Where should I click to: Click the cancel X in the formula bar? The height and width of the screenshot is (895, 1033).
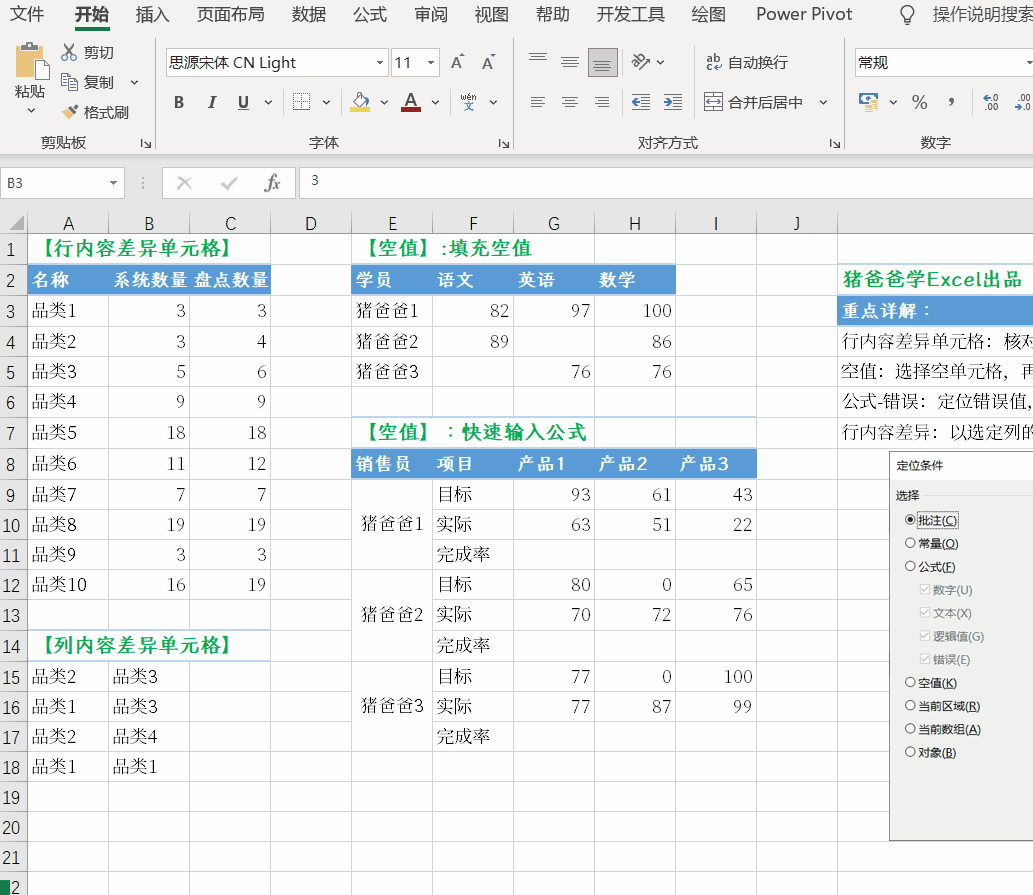tap(184, 183)
